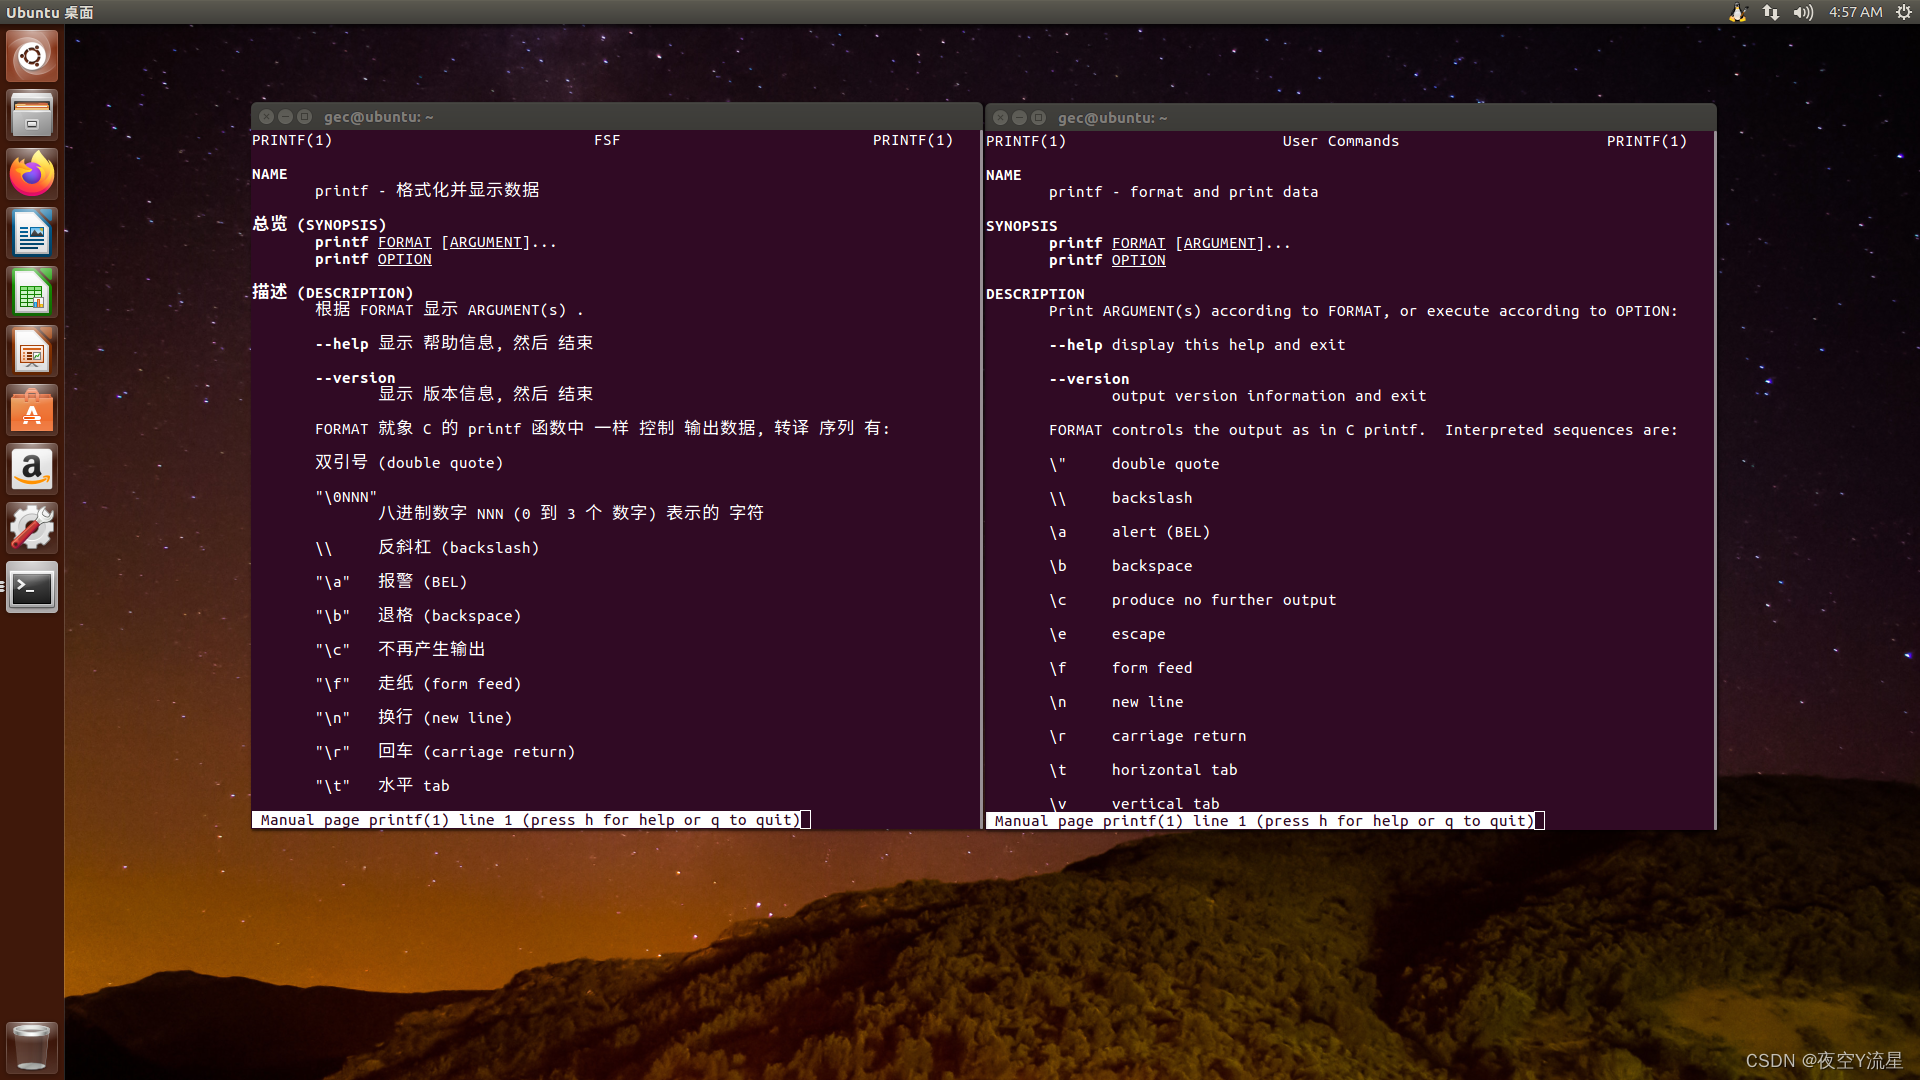Maximize the right gec@ubuntu terminal window

[1039, 118]
